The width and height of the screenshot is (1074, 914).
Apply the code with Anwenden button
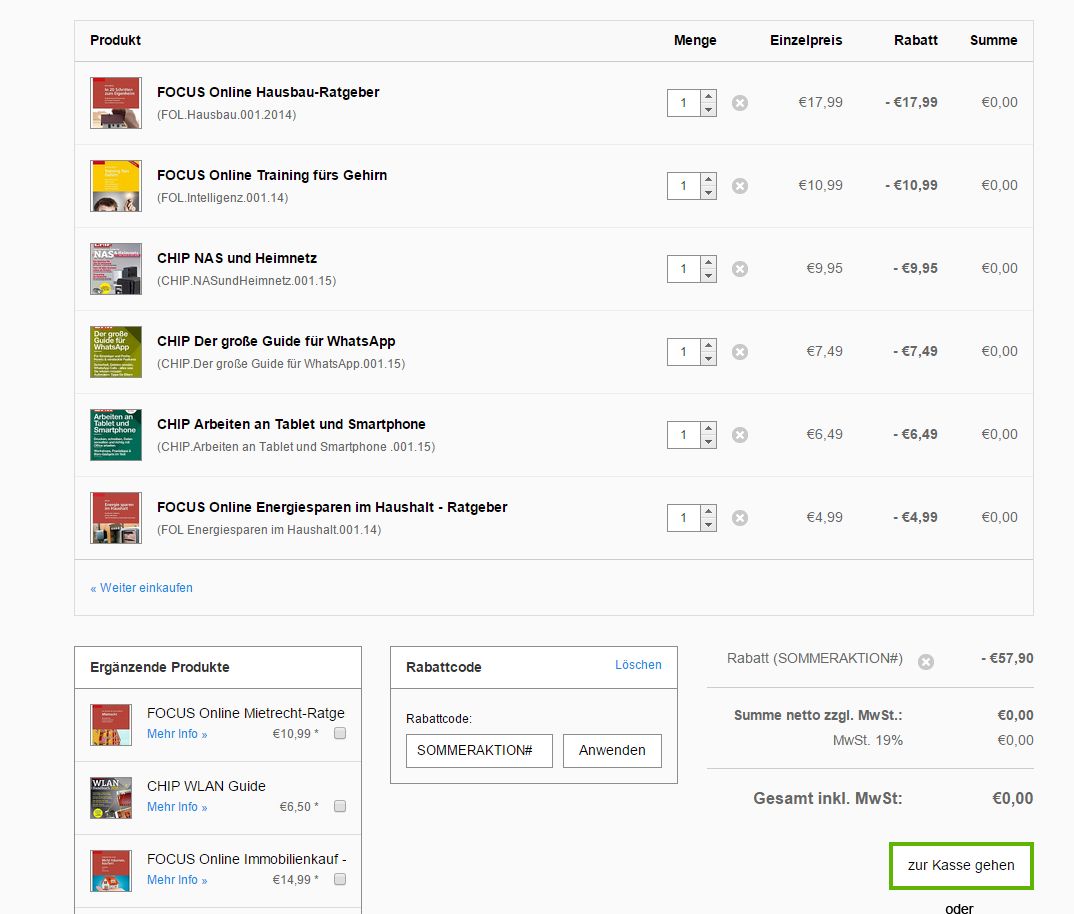click(x=612, y=751)
